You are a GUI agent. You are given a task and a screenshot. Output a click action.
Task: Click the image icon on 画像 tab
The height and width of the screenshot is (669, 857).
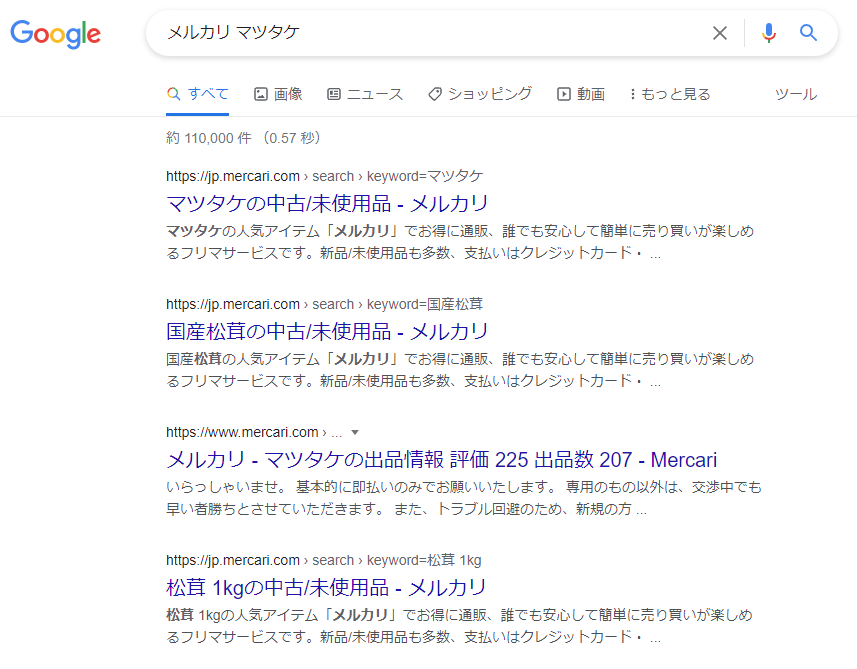pyautogui.click(x=261, y=94)
